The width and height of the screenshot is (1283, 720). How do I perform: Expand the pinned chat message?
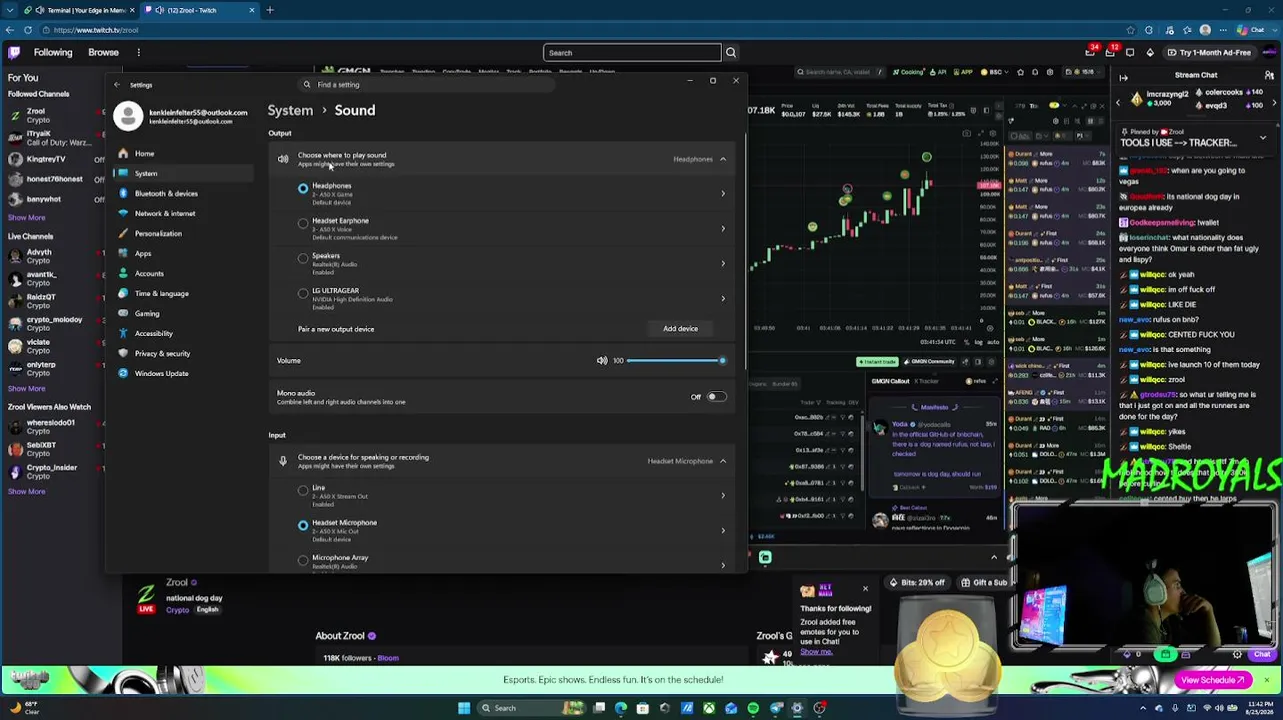coord(1262,137)
